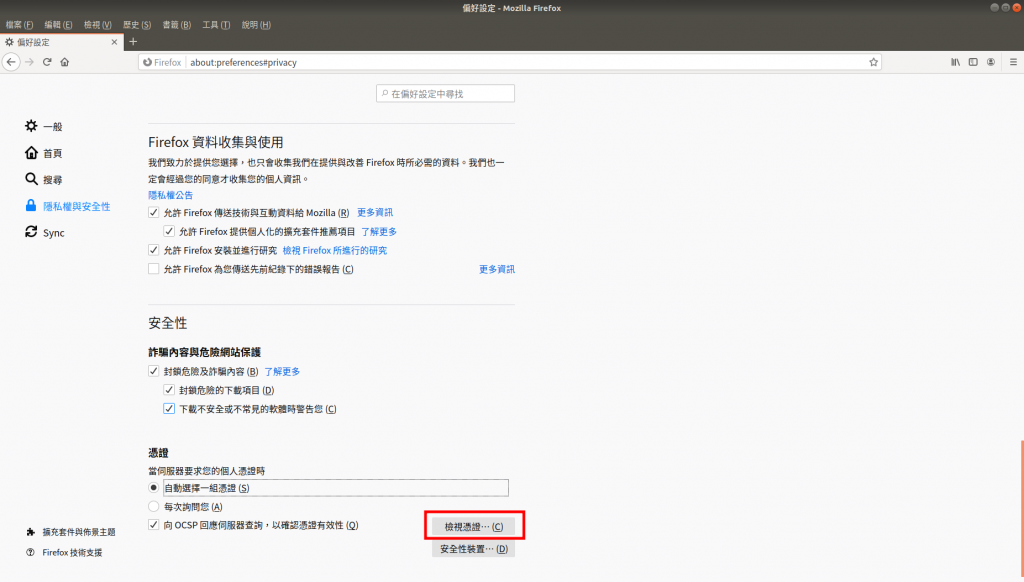
Task: Open the 說明 menu
Action: point(256,25)
